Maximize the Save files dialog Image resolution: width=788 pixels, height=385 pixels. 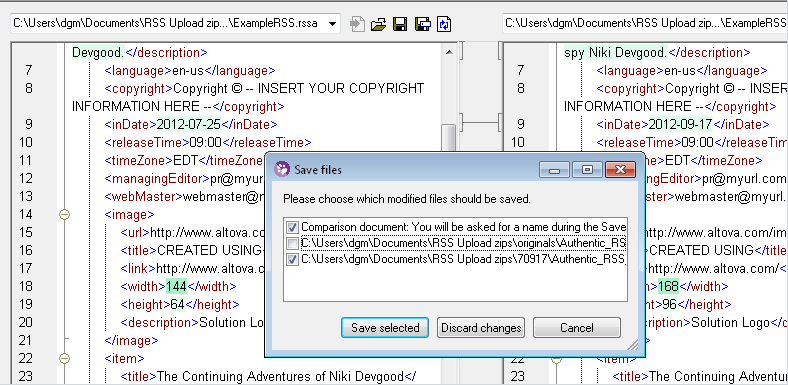coord(587,170)
